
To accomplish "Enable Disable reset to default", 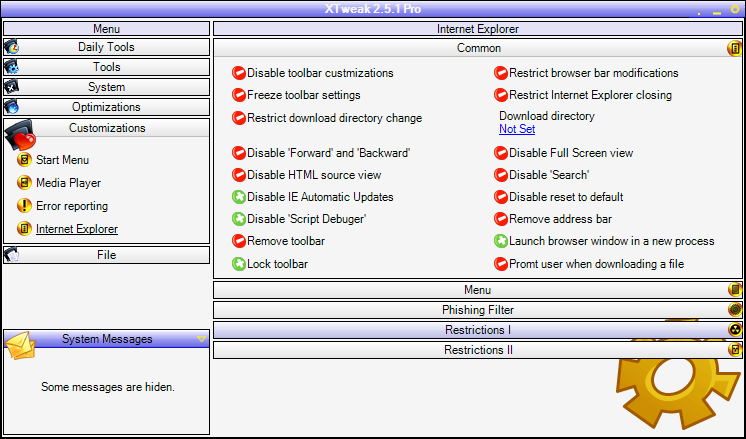I will (501, 197).
